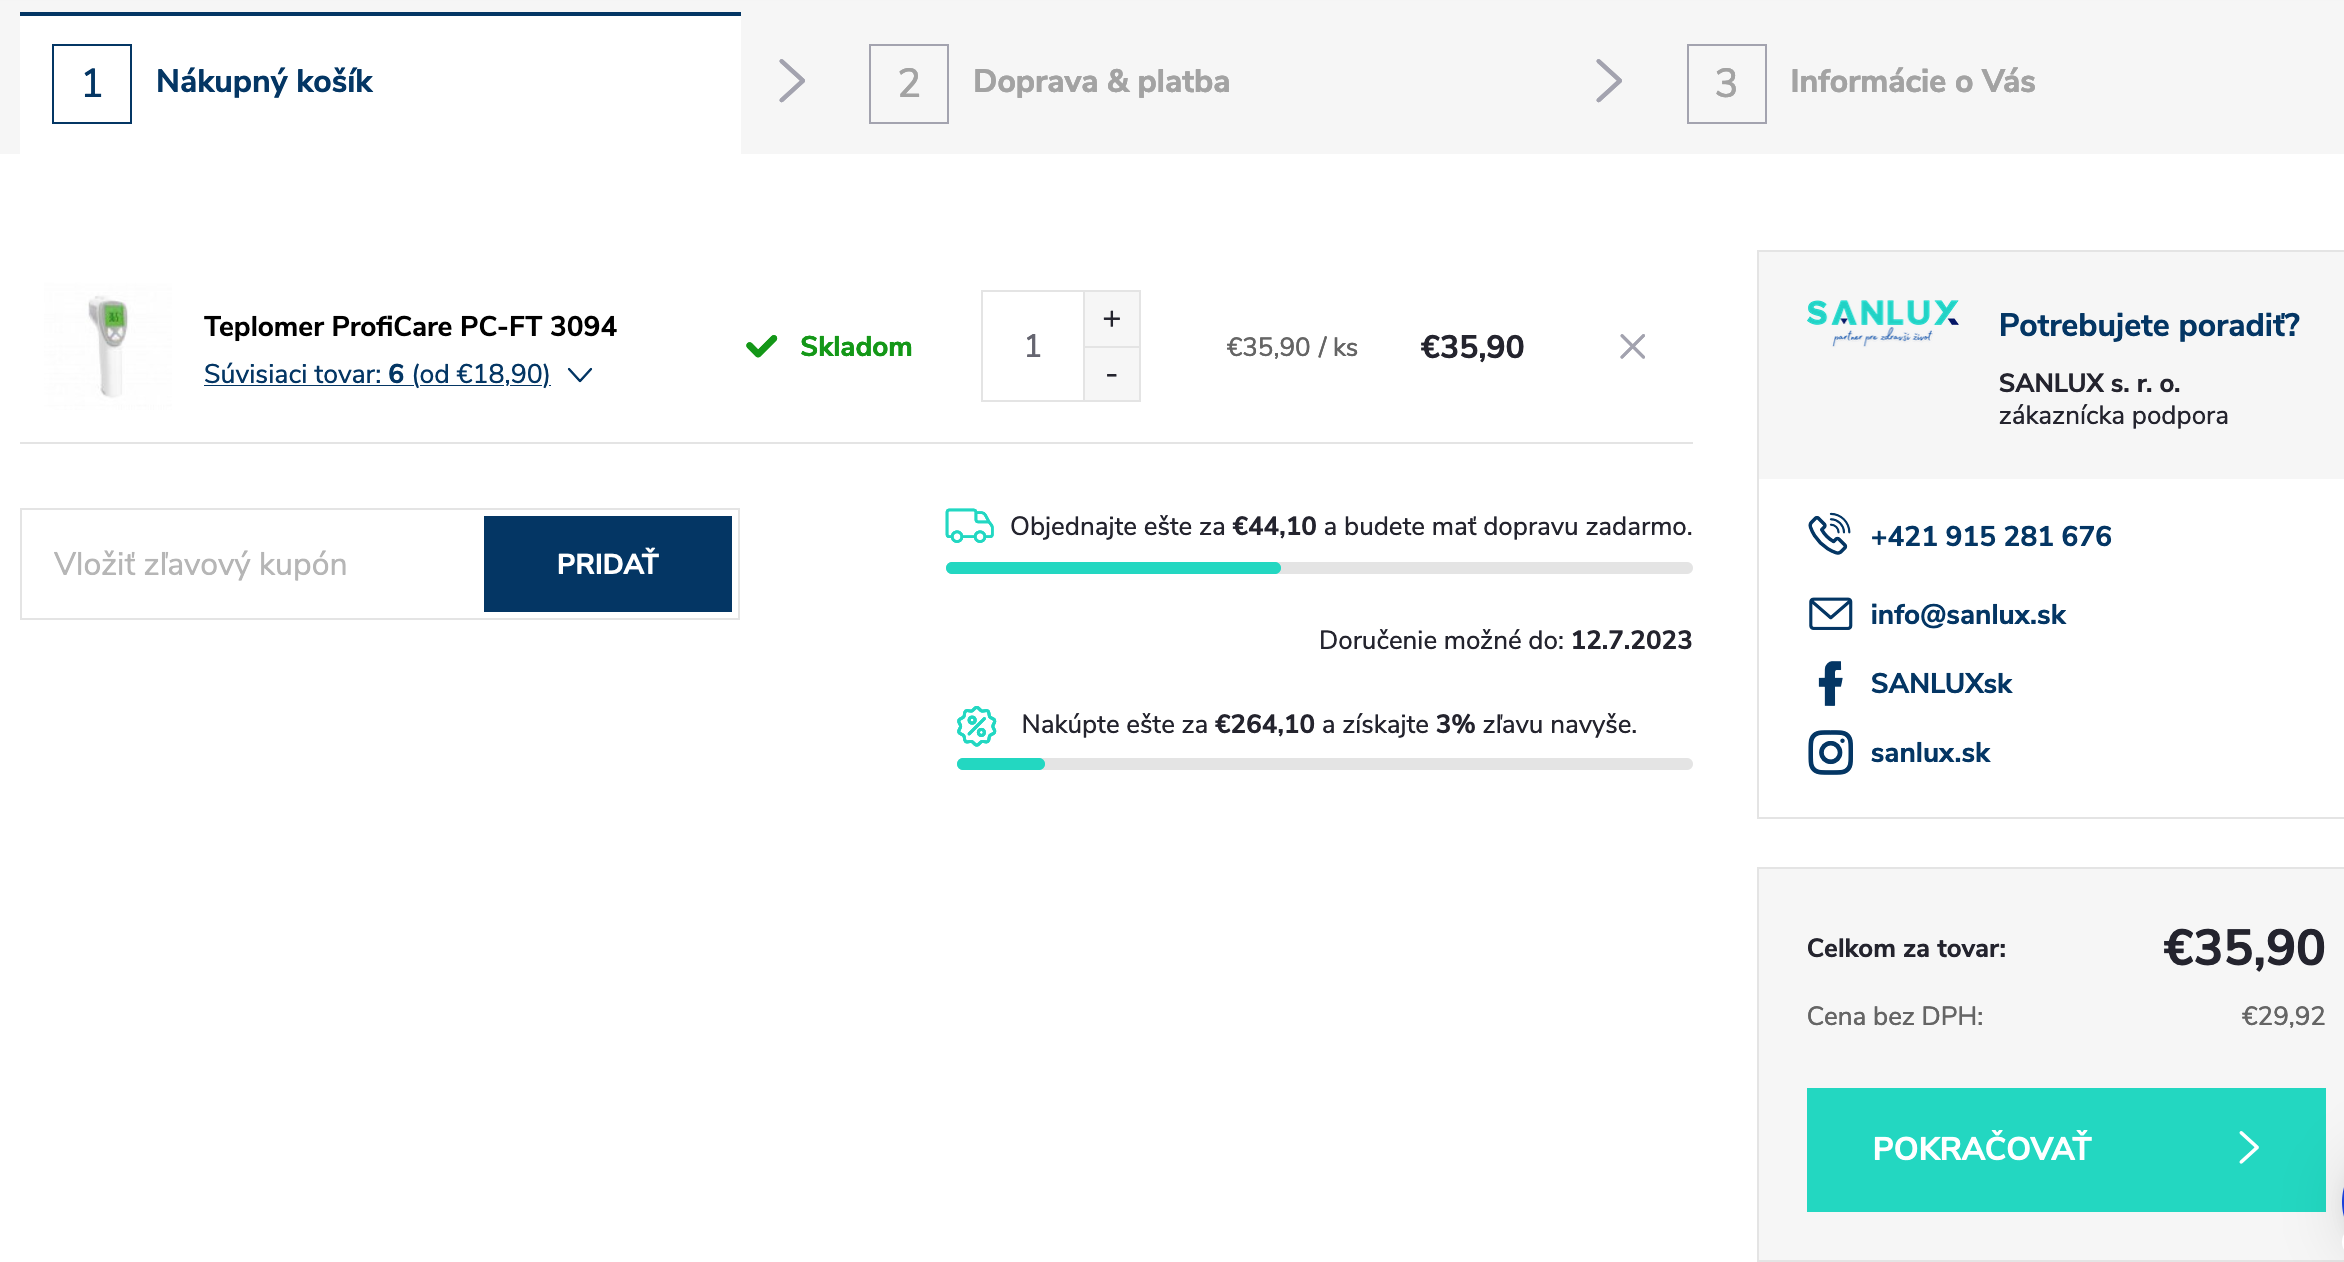
Task: Click the Nakúpte ešte za €264,10 message
Action: coord(1329,724)
